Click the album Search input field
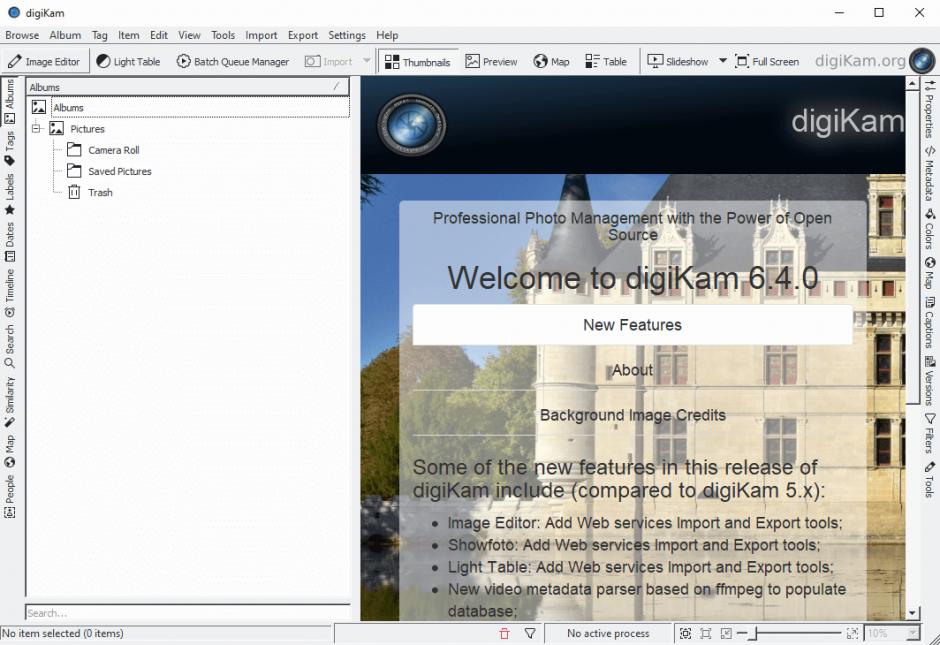 pos(188,613)
